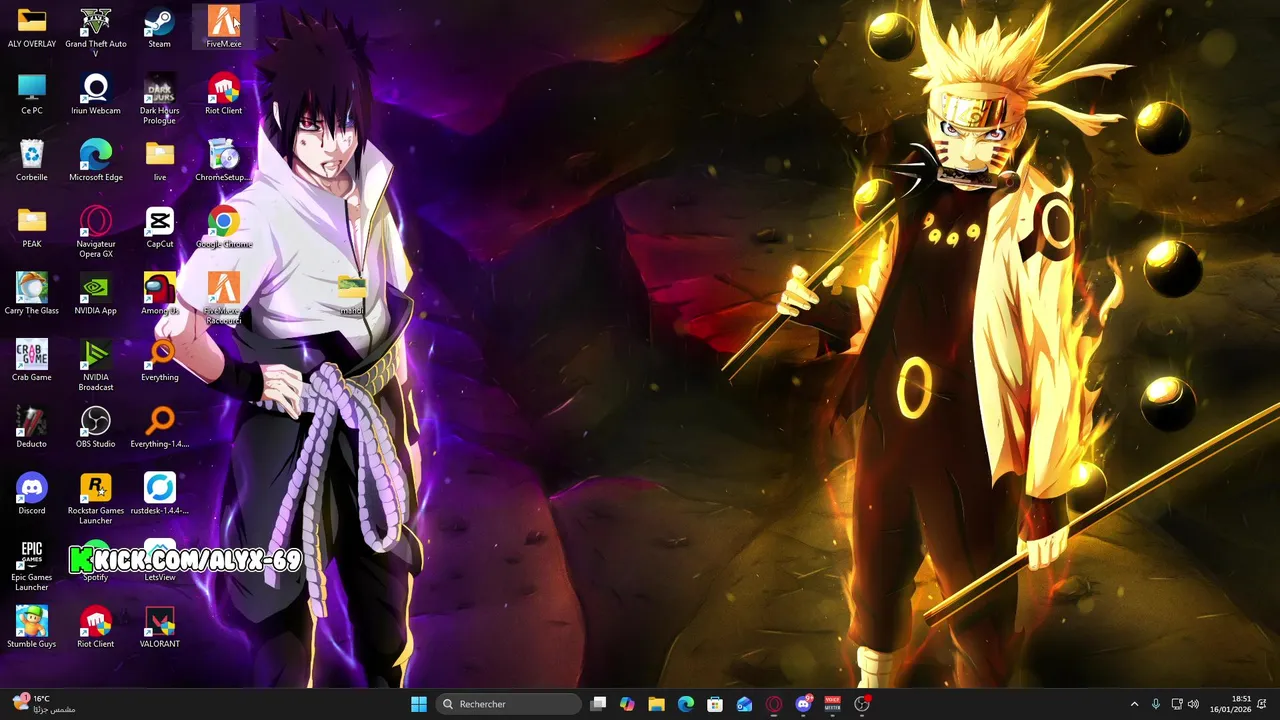The image size is (1280, 720).
Task: Launch Rockstar Games Launcher icon
Action: 96,499
